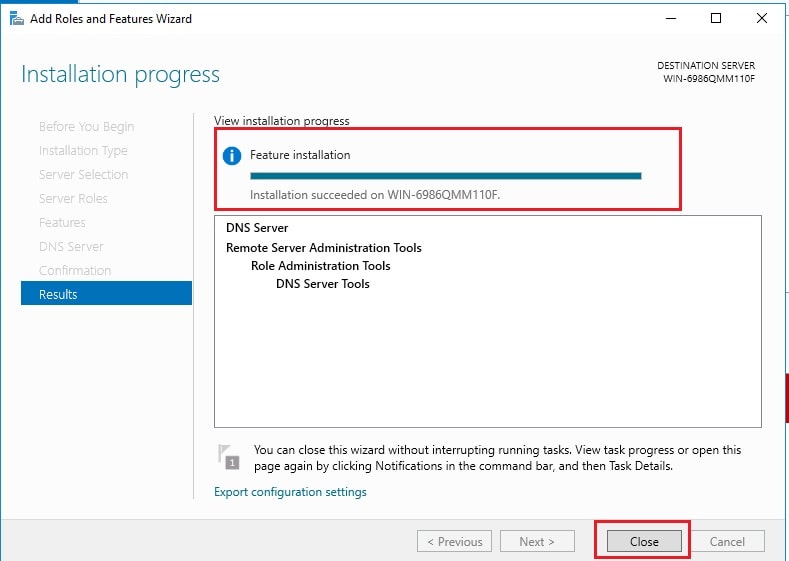Click the Installation succeeded status text

point(375,195)
